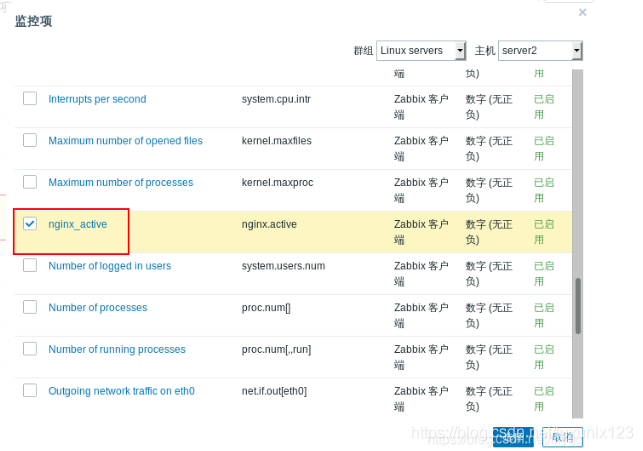Open the Outgoing network traffic on eth0 link
This screenshot has width=643, height=451.
tap(121, 391)
